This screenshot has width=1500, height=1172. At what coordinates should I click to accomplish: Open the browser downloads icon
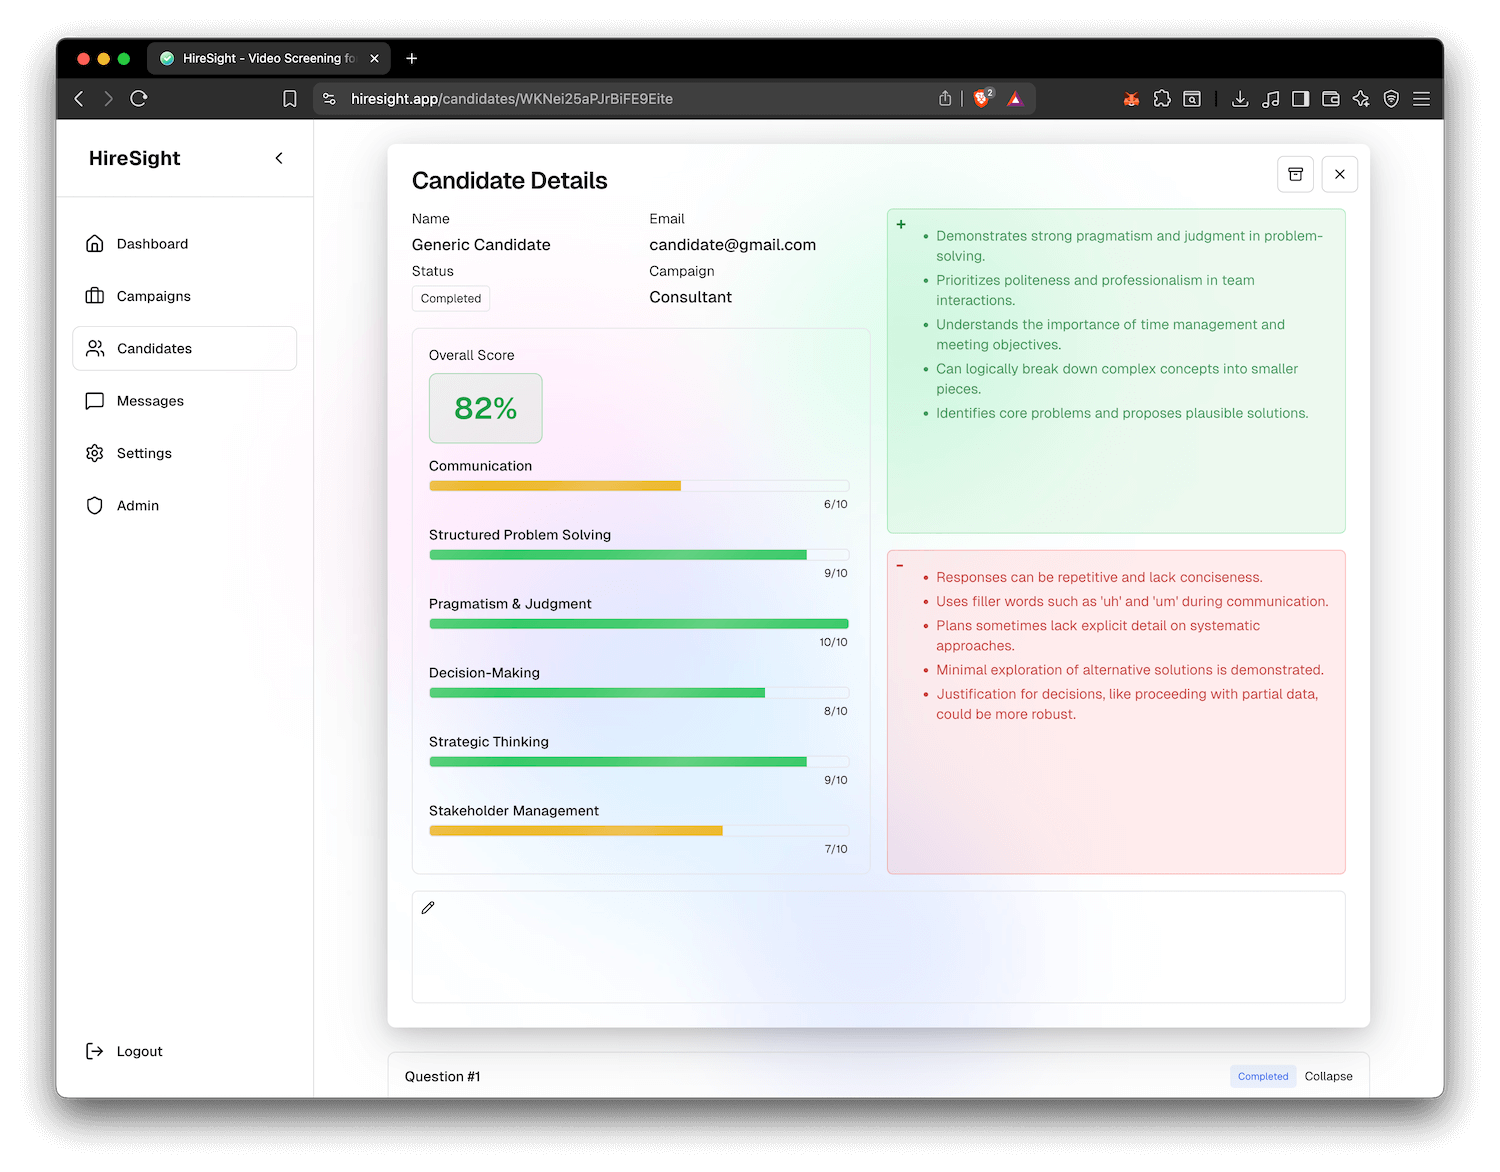coord(1240,99)
